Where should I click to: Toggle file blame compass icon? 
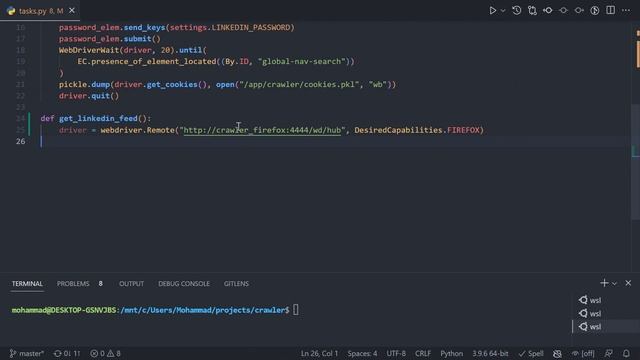(x=595, y=11)
